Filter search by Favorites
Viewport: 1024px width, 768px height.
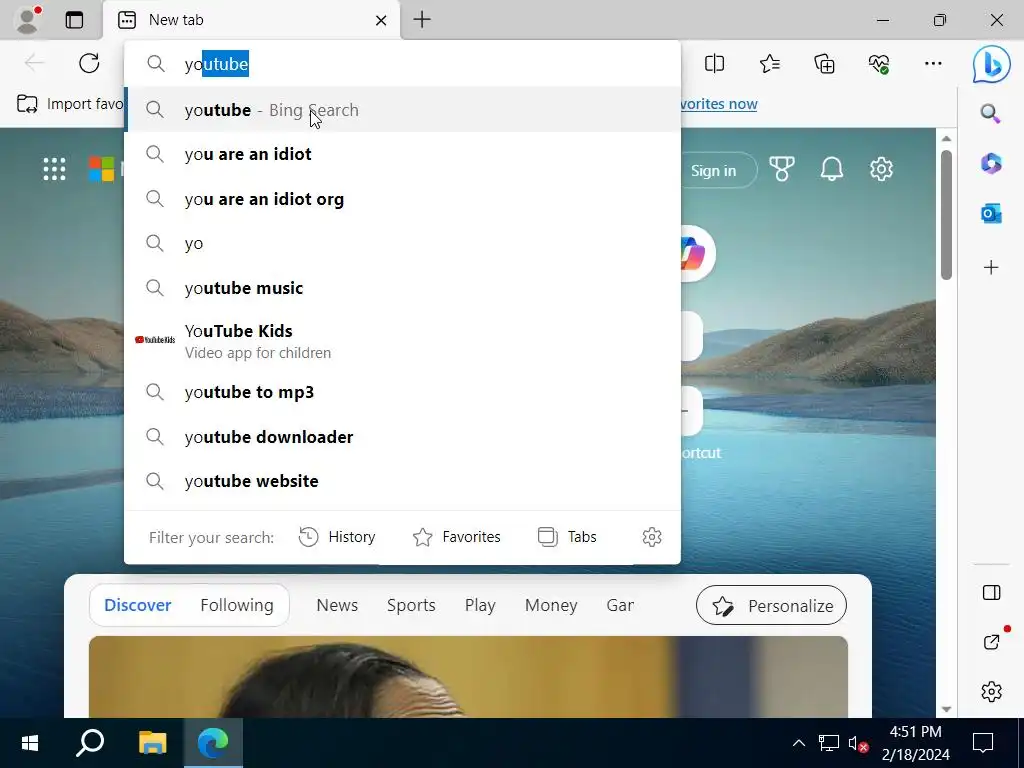click(x=456, y=537)
